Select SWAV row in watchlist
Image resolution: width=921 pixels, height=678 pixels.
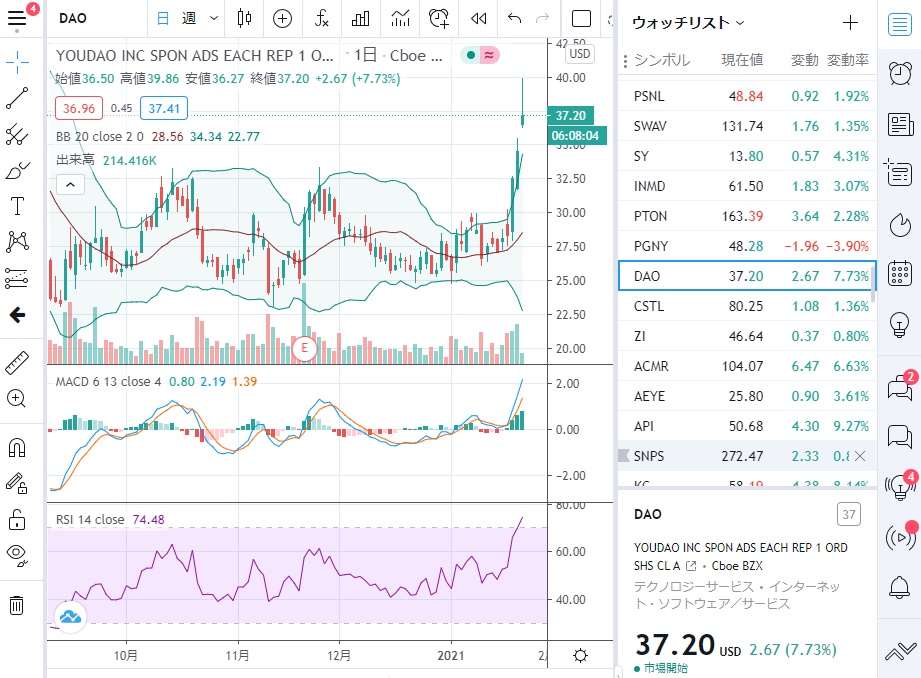pyautogui.click(x=747, y=126)
